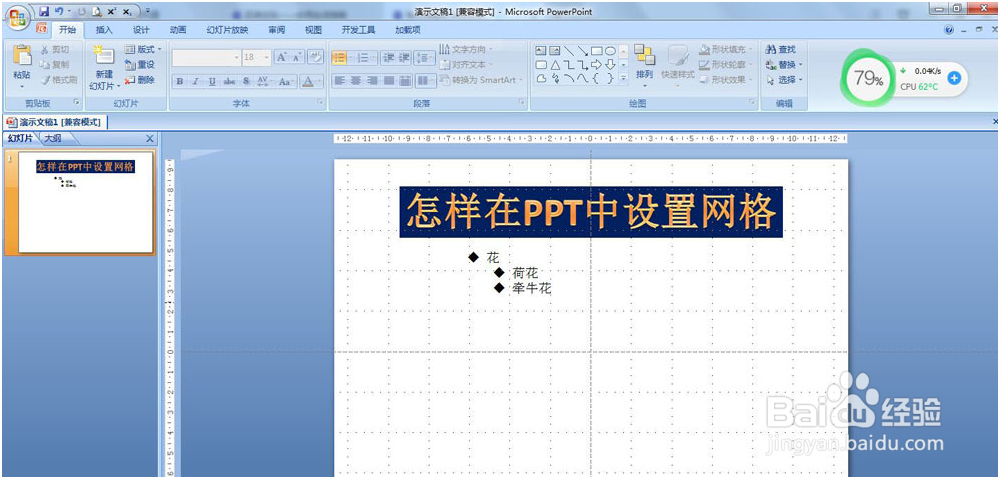Select the cloud freeform shape
This screenshot has height=477, width=998.
click(x=541, y=78)
